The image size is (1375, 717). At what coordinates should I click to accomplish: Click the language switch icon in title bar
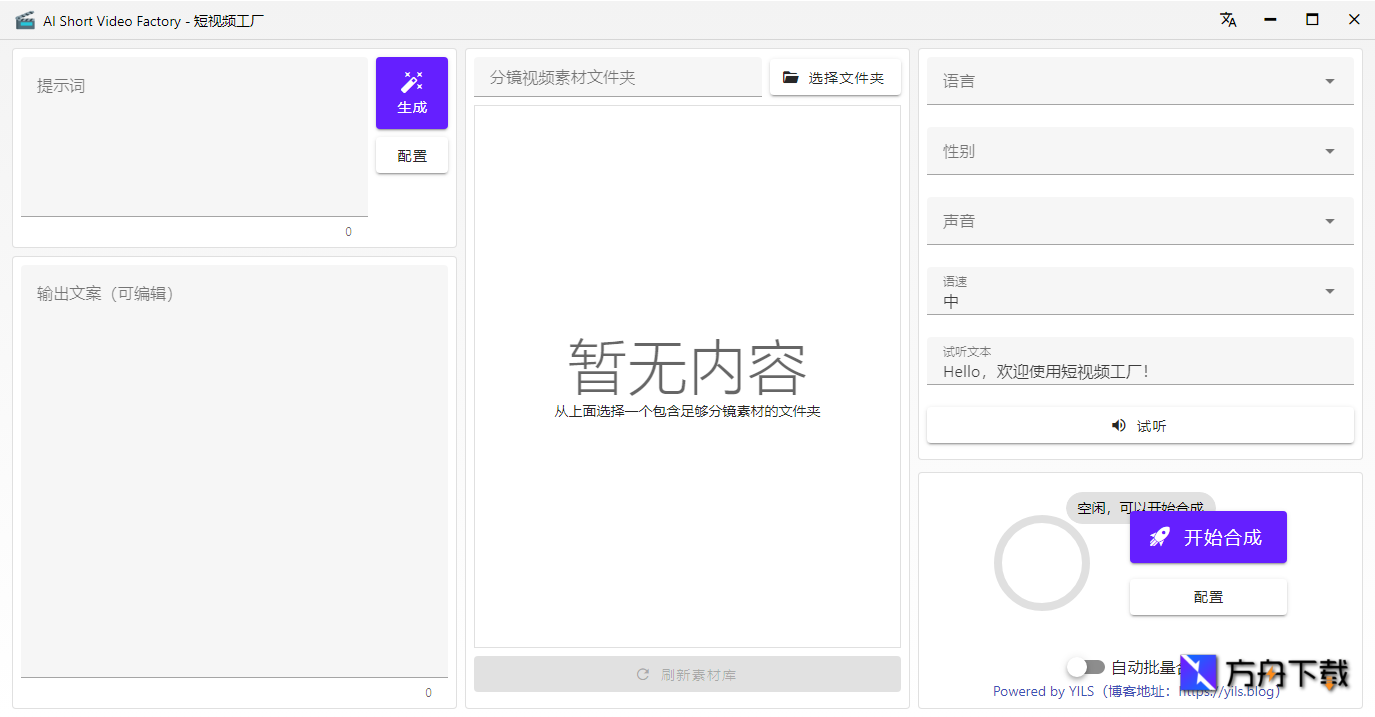coord(1228,19)
